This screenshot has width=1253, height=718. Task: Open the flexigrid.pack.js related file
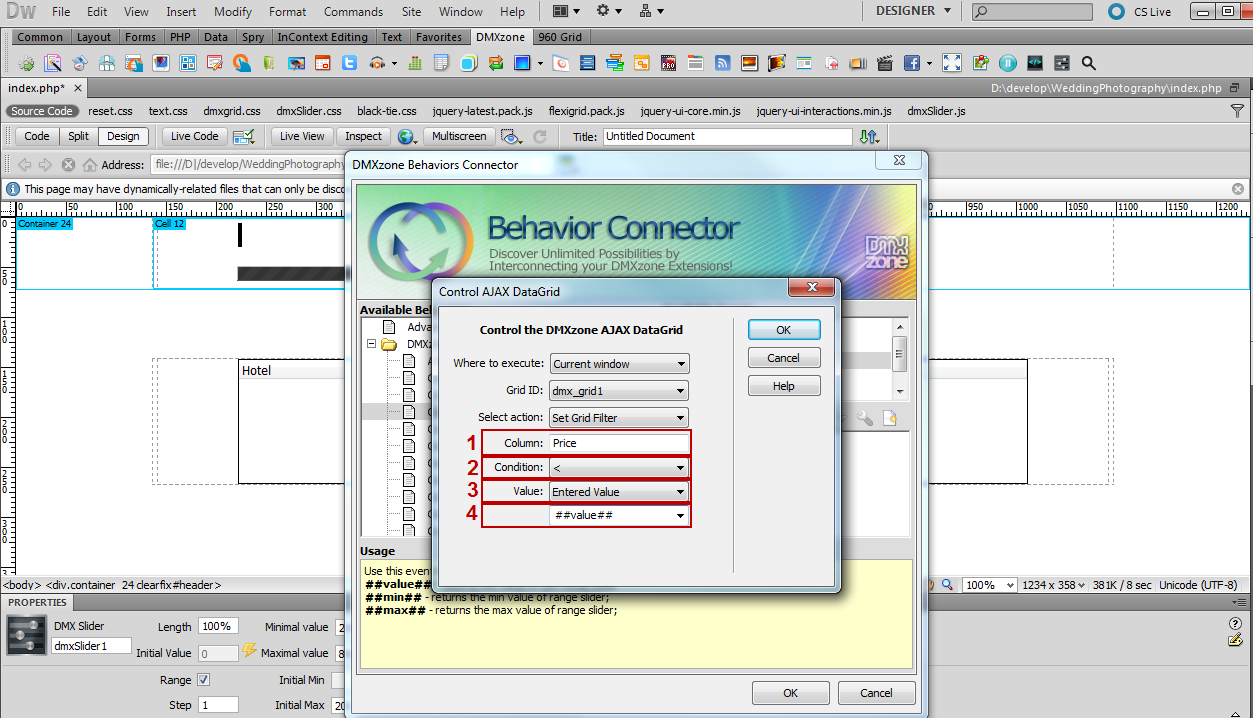[587, 111]
